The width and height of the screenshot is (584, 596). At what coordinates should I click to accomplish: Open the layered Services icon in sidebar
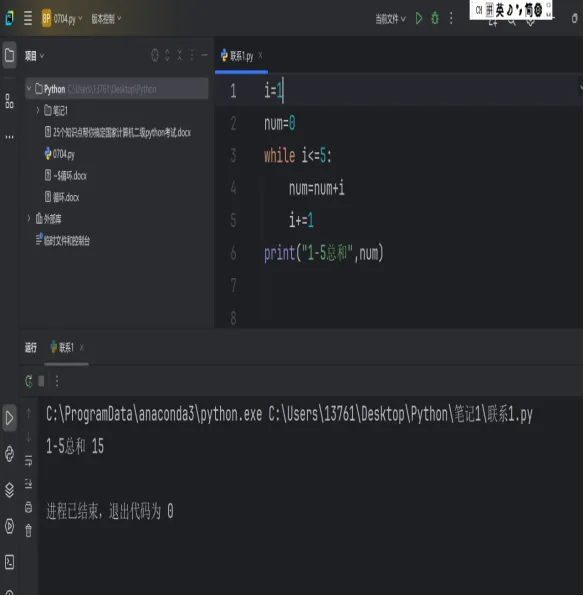(x=10, y=490)
